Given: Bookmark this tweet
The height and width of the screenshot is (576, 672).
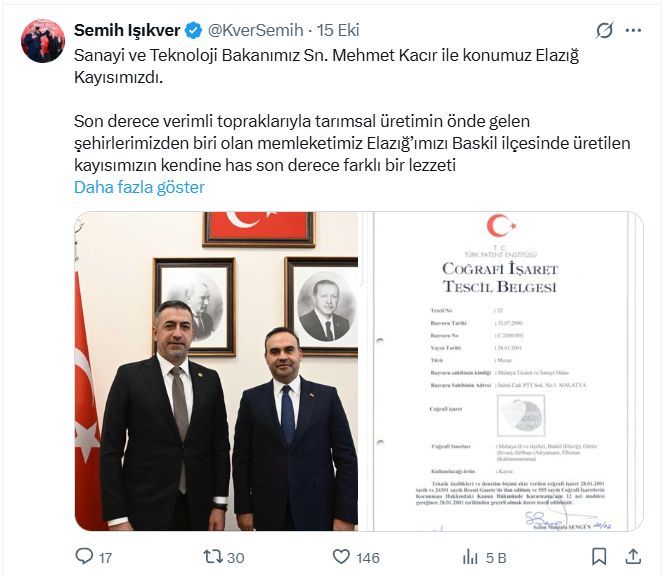Looking at the screenshot, I should [x=599, y=557].
